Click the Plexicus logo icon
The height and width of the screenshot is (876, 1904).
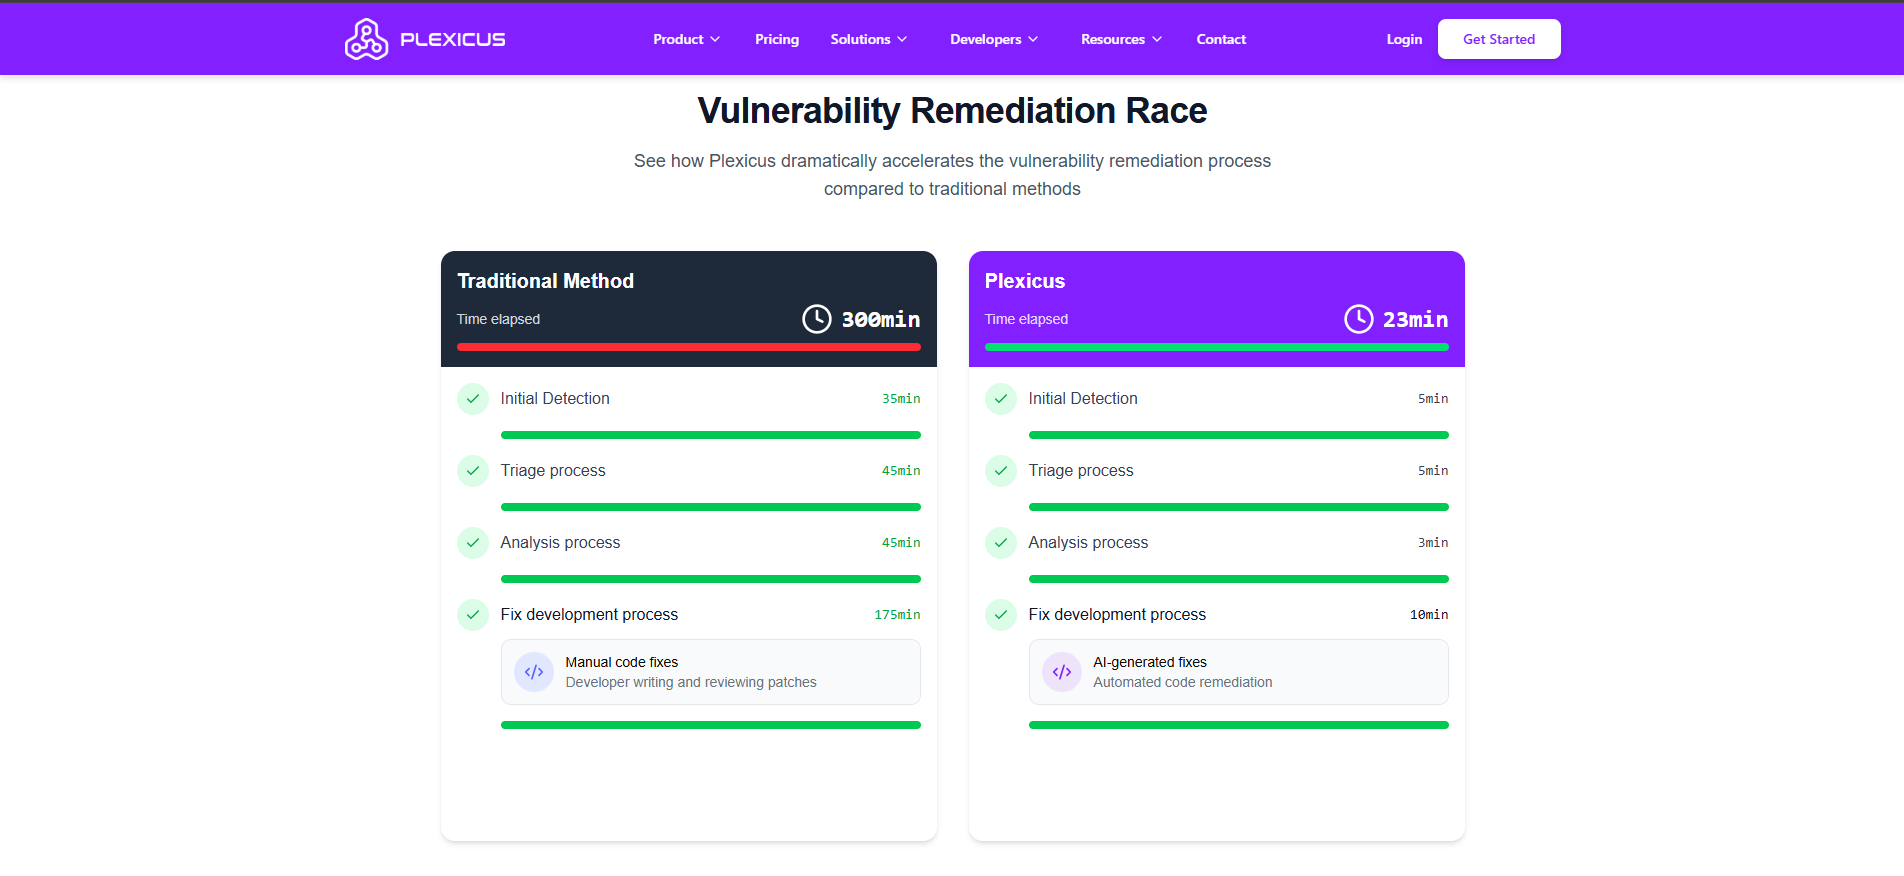(x=366, y=39)
